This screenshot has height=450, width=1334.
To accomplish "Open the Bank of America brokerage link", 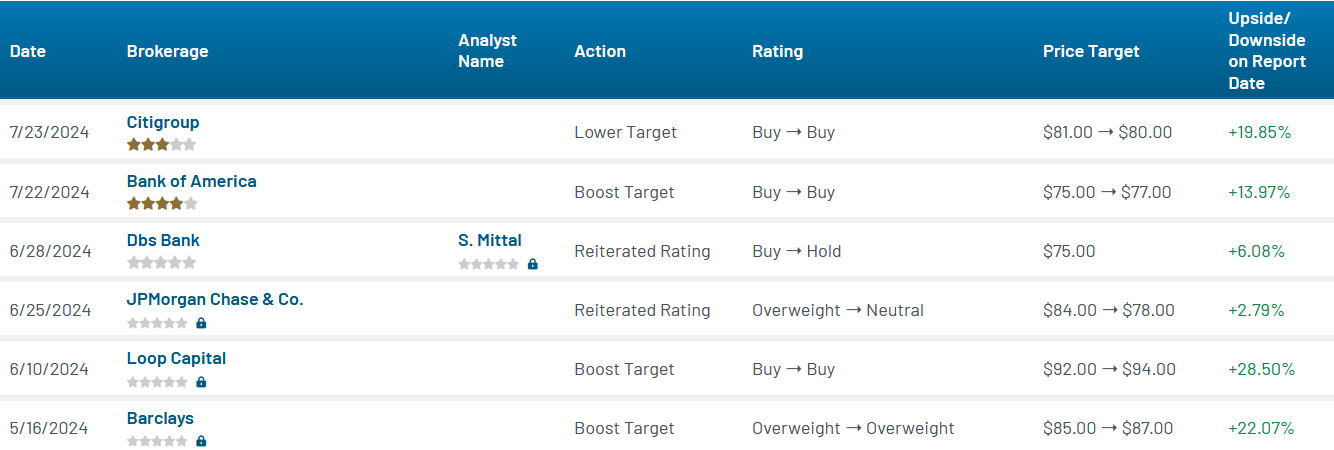I will [x=192, y=181].
